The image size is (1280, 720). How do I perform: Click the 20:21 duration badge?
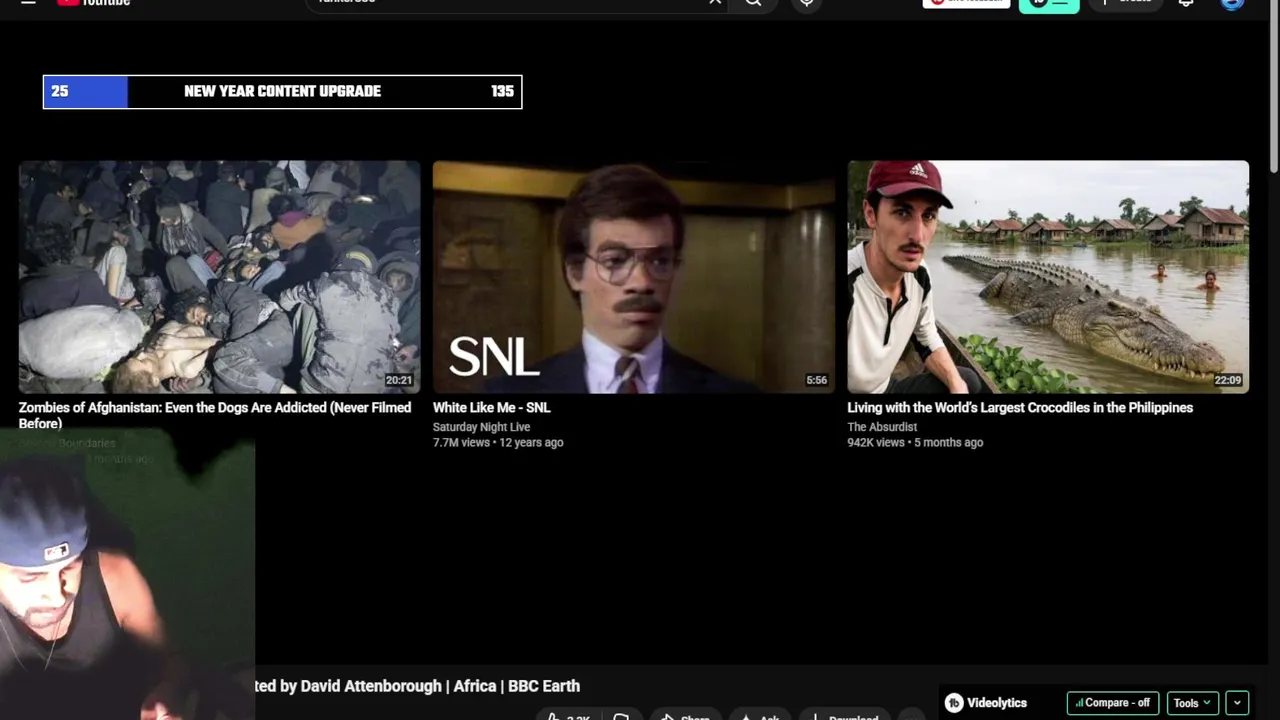click(398, 380)
